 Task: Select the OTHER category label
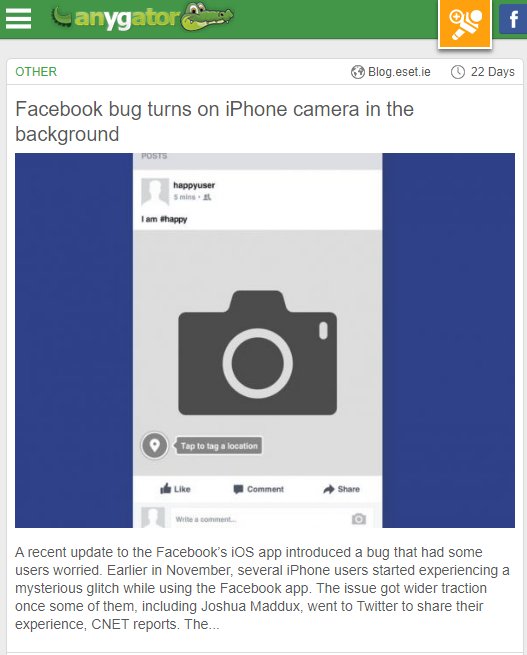point(36,72)
